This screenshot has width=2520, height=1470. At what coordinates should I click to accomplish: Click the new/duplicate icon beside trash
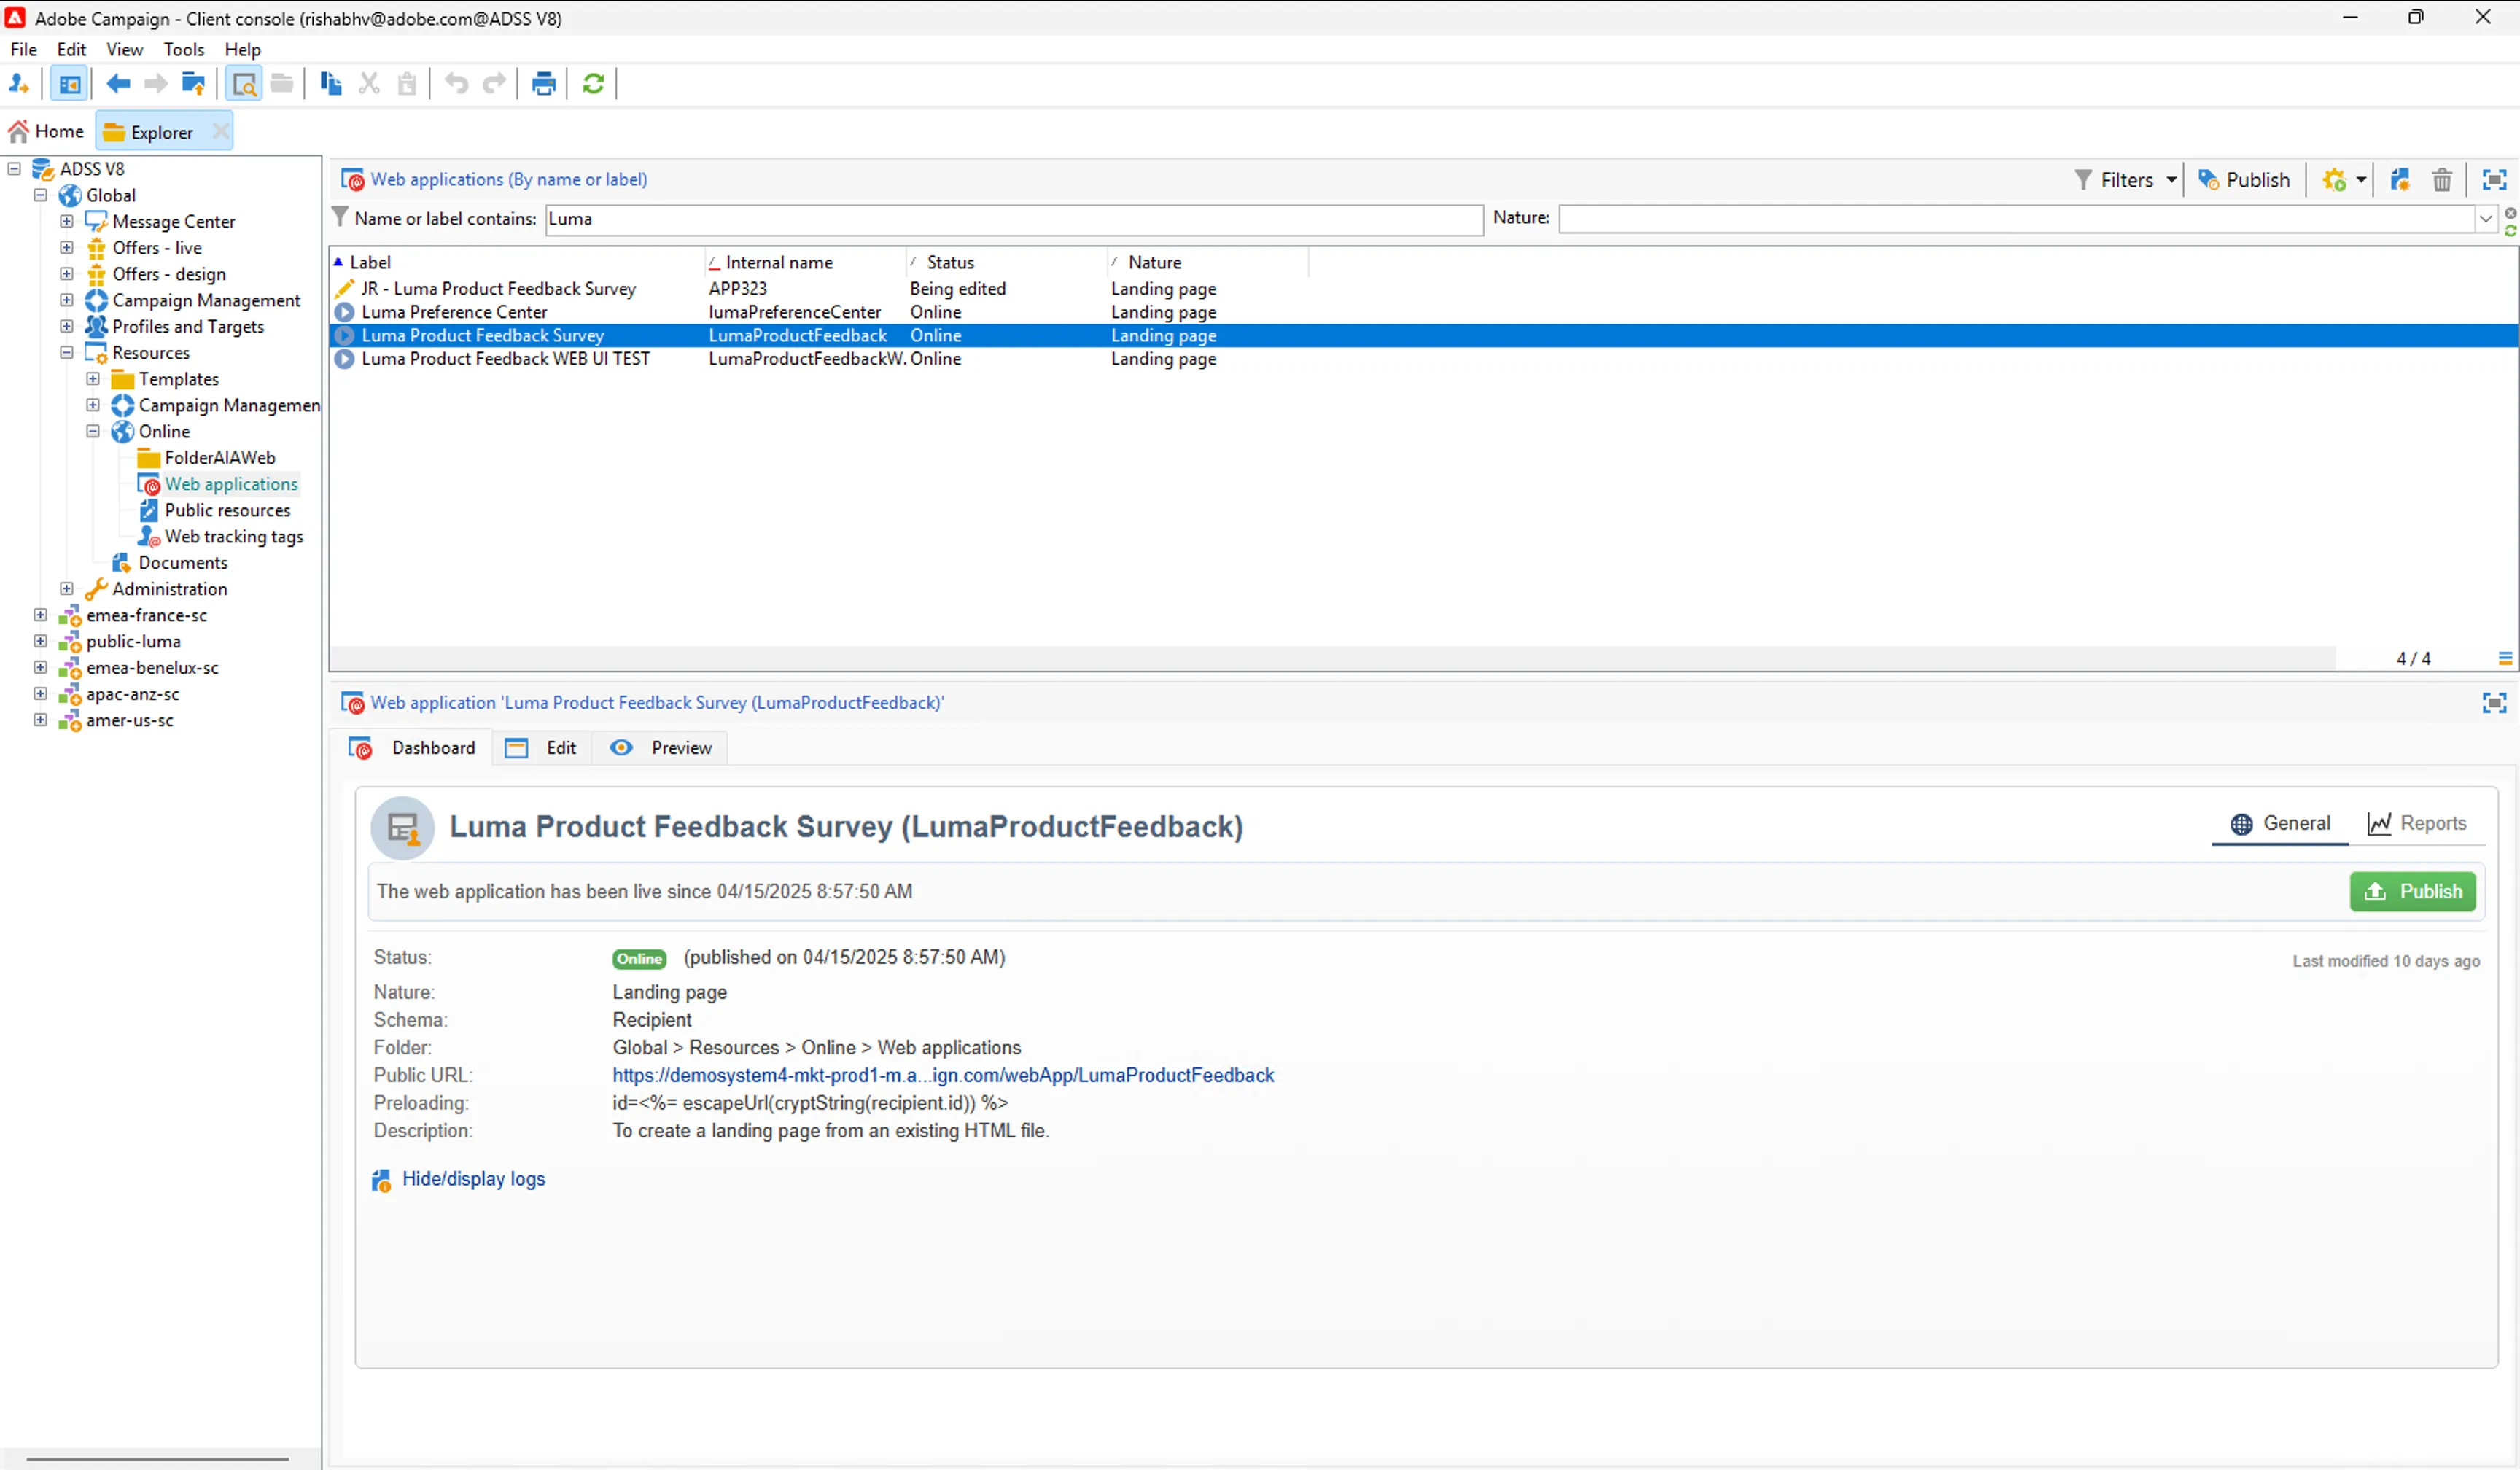(x=2400, y=180)
